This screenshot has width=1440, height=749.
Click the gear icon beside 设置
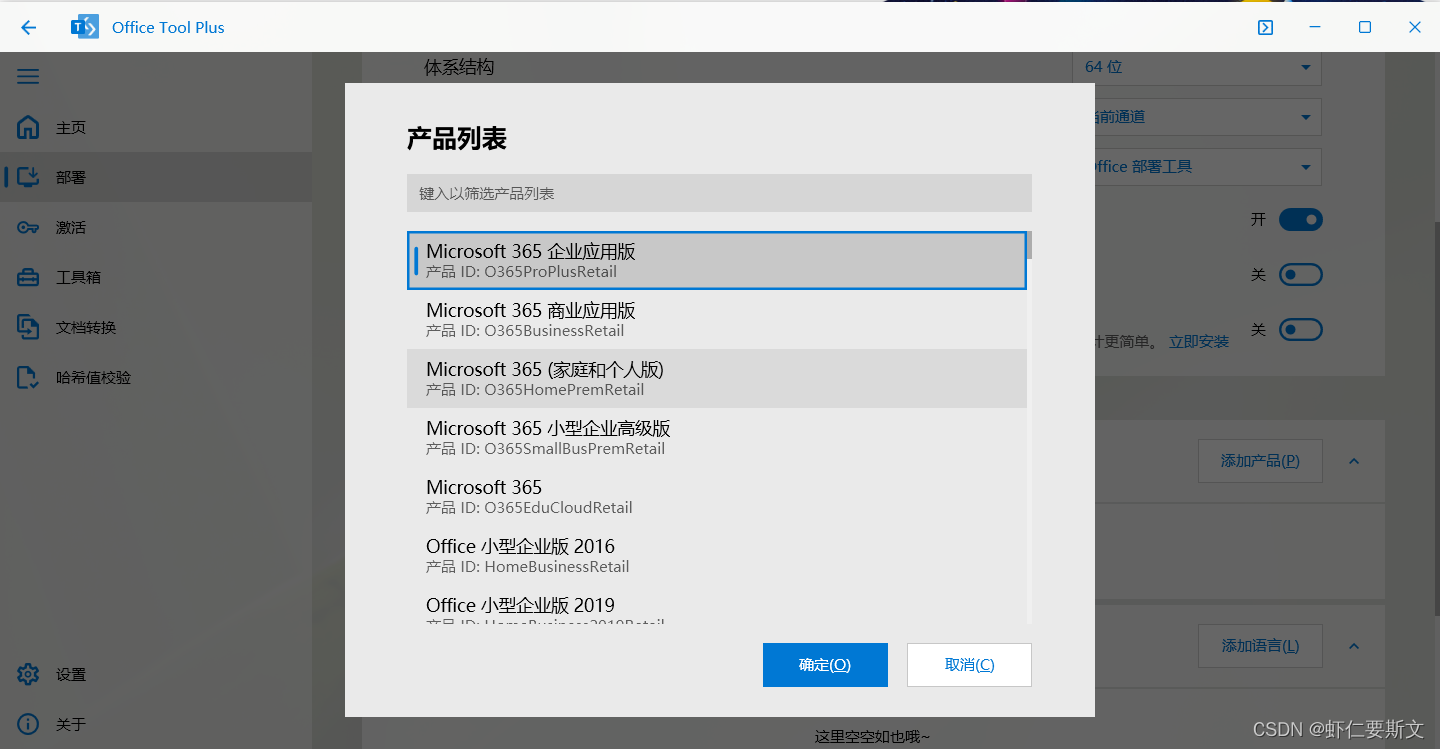28,674
